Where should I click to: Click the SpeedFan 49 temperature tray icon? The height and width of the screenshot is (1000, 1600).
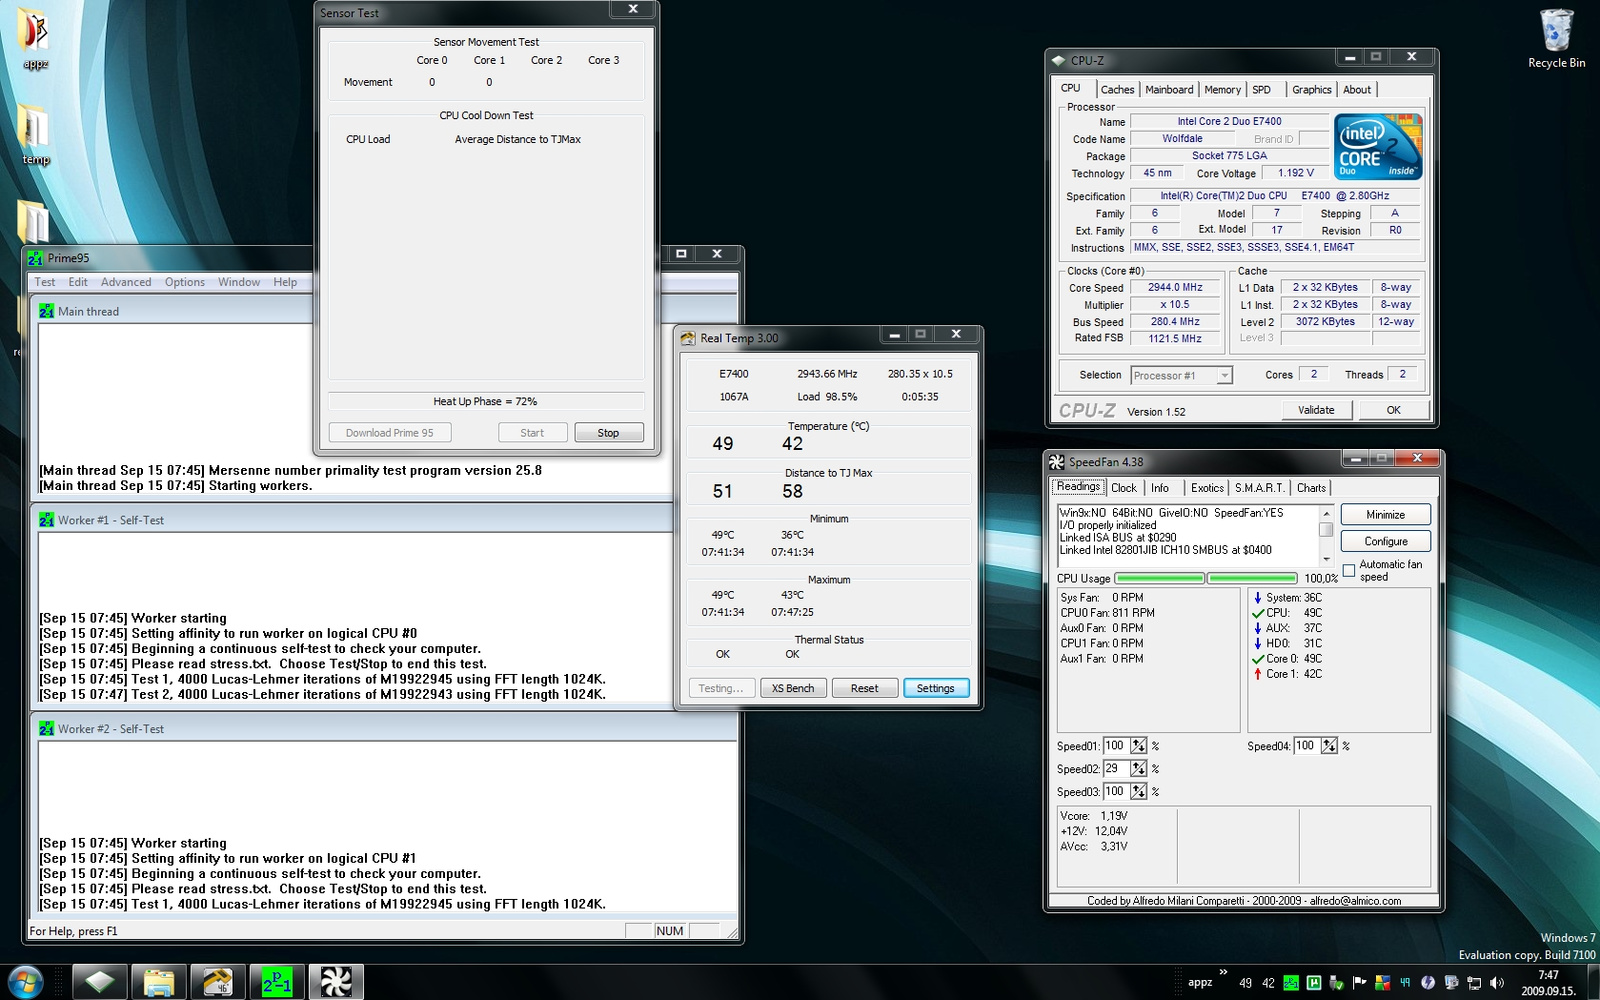[x=1405, y=983]
